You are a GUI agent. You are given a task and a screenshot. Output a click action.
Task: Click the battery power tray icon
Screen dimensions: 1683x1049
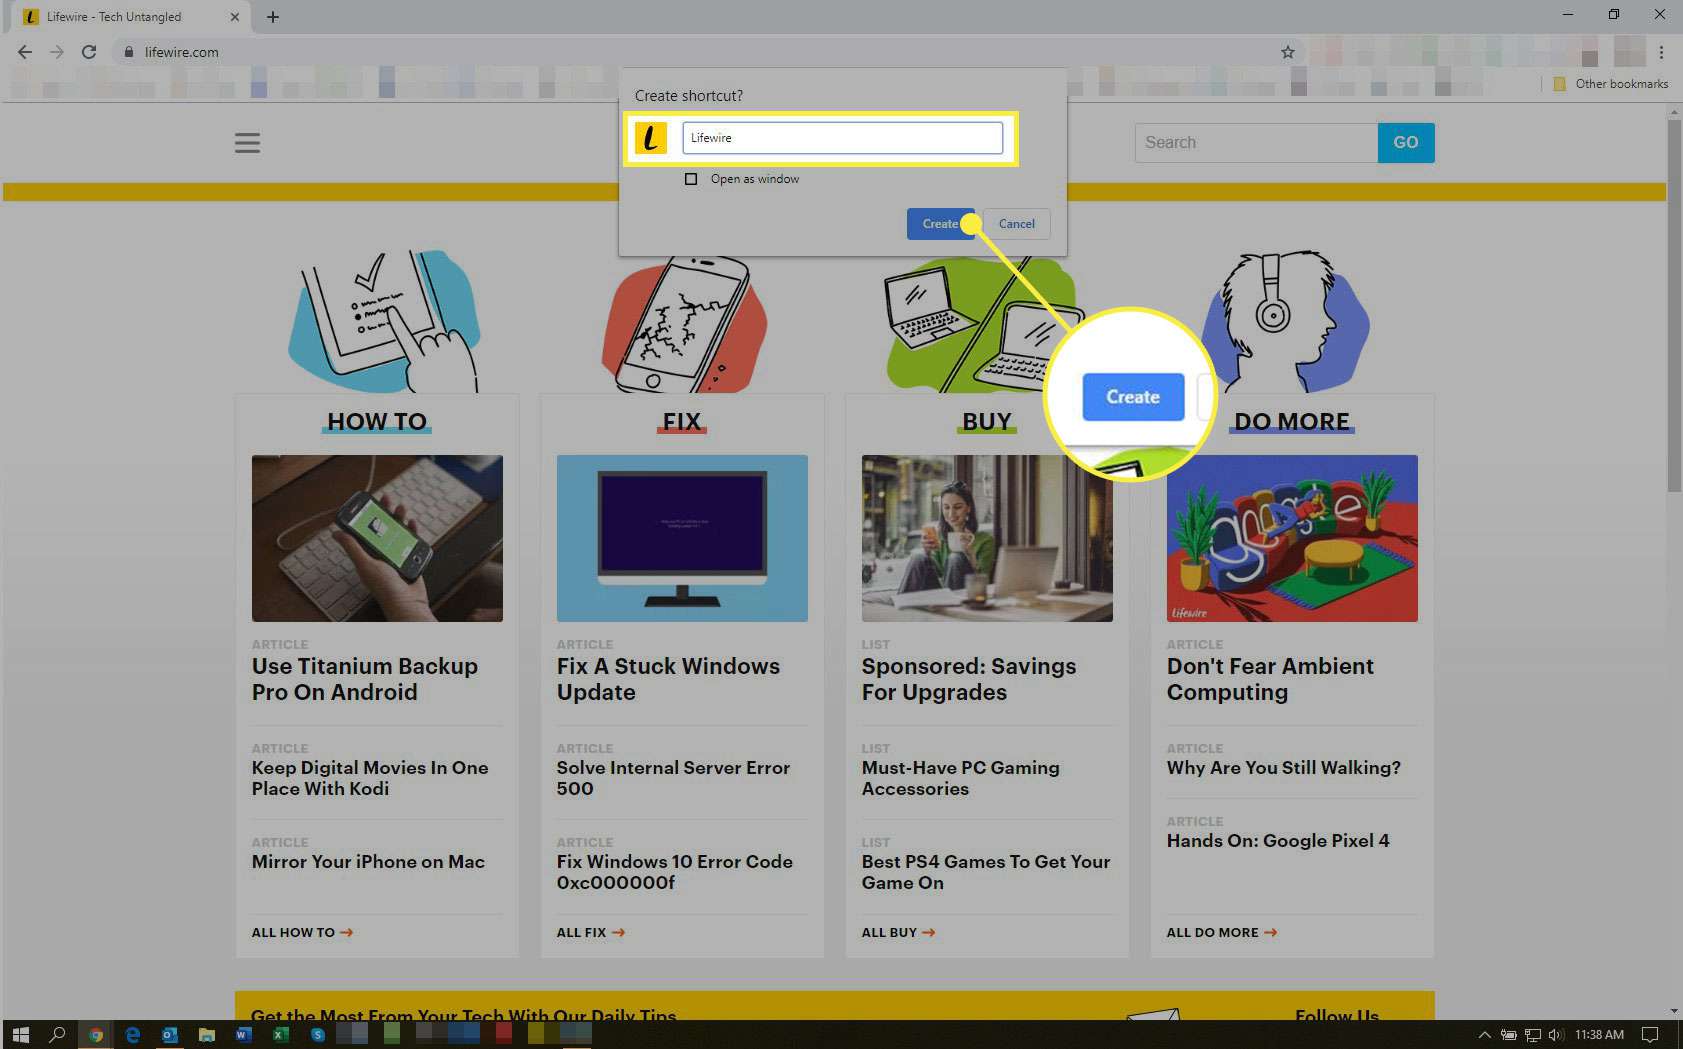(x=1508, y=1035)
